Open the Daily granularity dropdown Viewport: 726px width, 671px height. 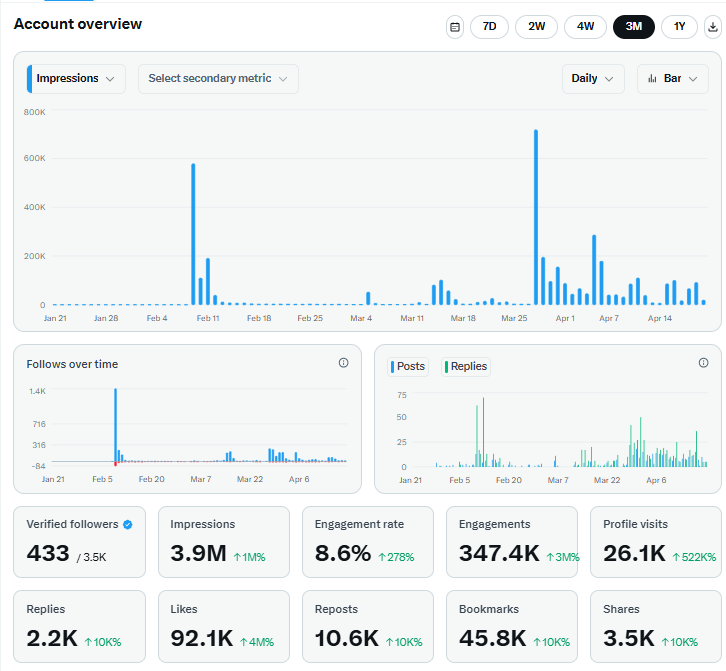coord(593,79)
